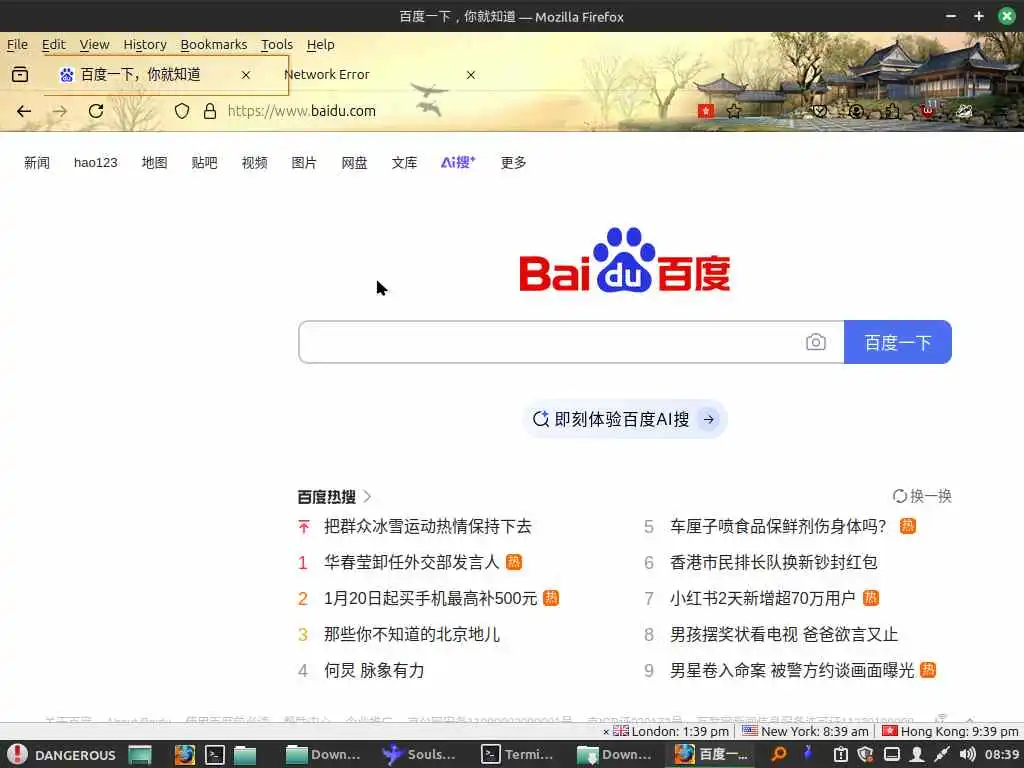The height and width of the screenshot is (768, 1024).
Task: Refresh hot searches with 换一换
Action: tap(922, 496)
